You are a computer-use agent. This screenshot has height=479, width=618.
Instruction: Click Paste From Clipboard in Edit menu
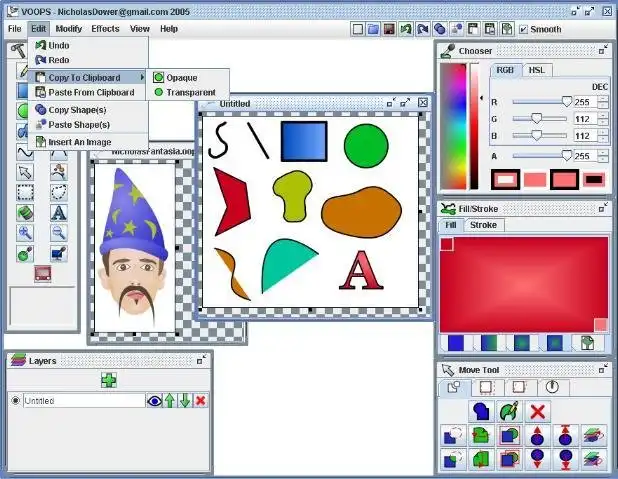click(88, 93)
